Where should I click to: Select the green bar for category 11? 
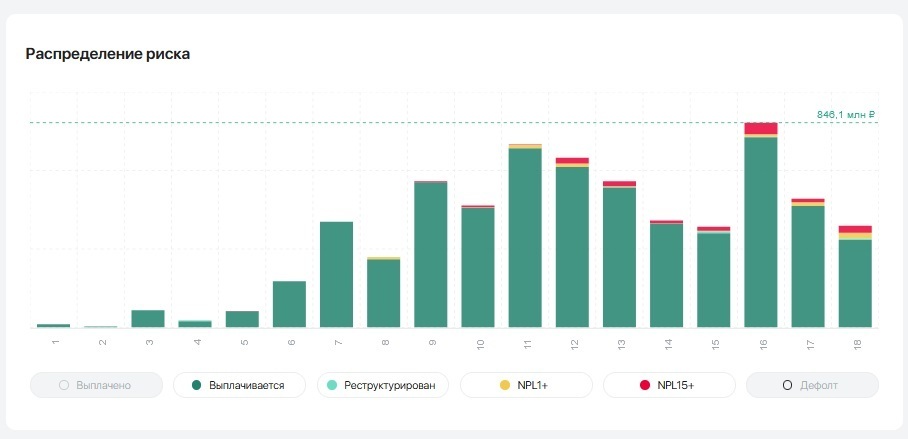[525, 238]
